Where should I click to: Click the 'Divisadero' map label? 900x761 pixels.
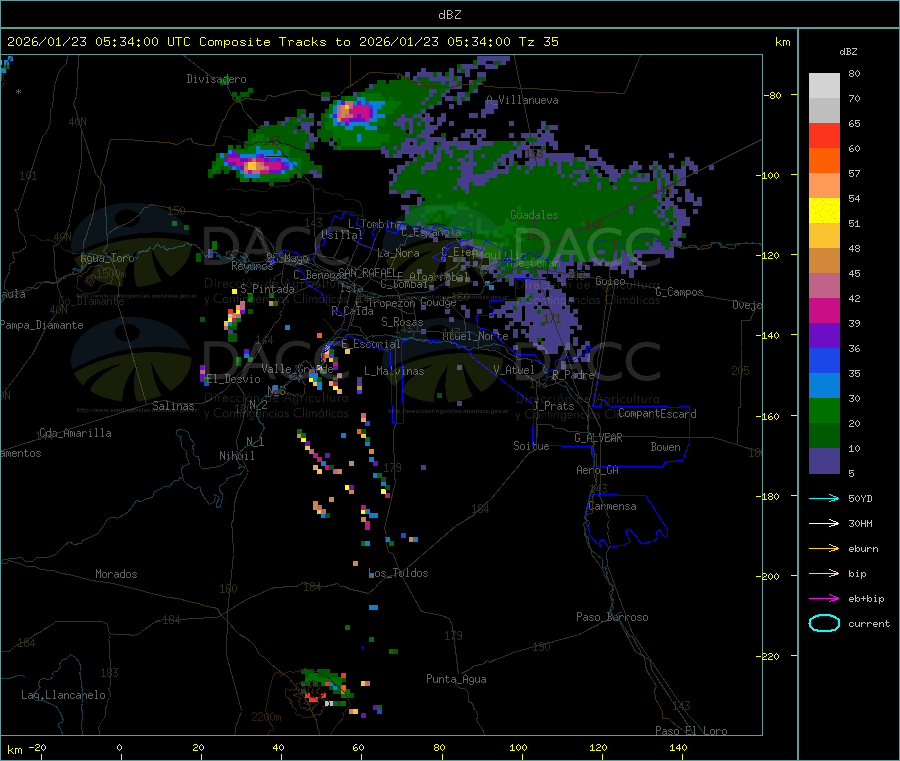click(x=216, y=79)
